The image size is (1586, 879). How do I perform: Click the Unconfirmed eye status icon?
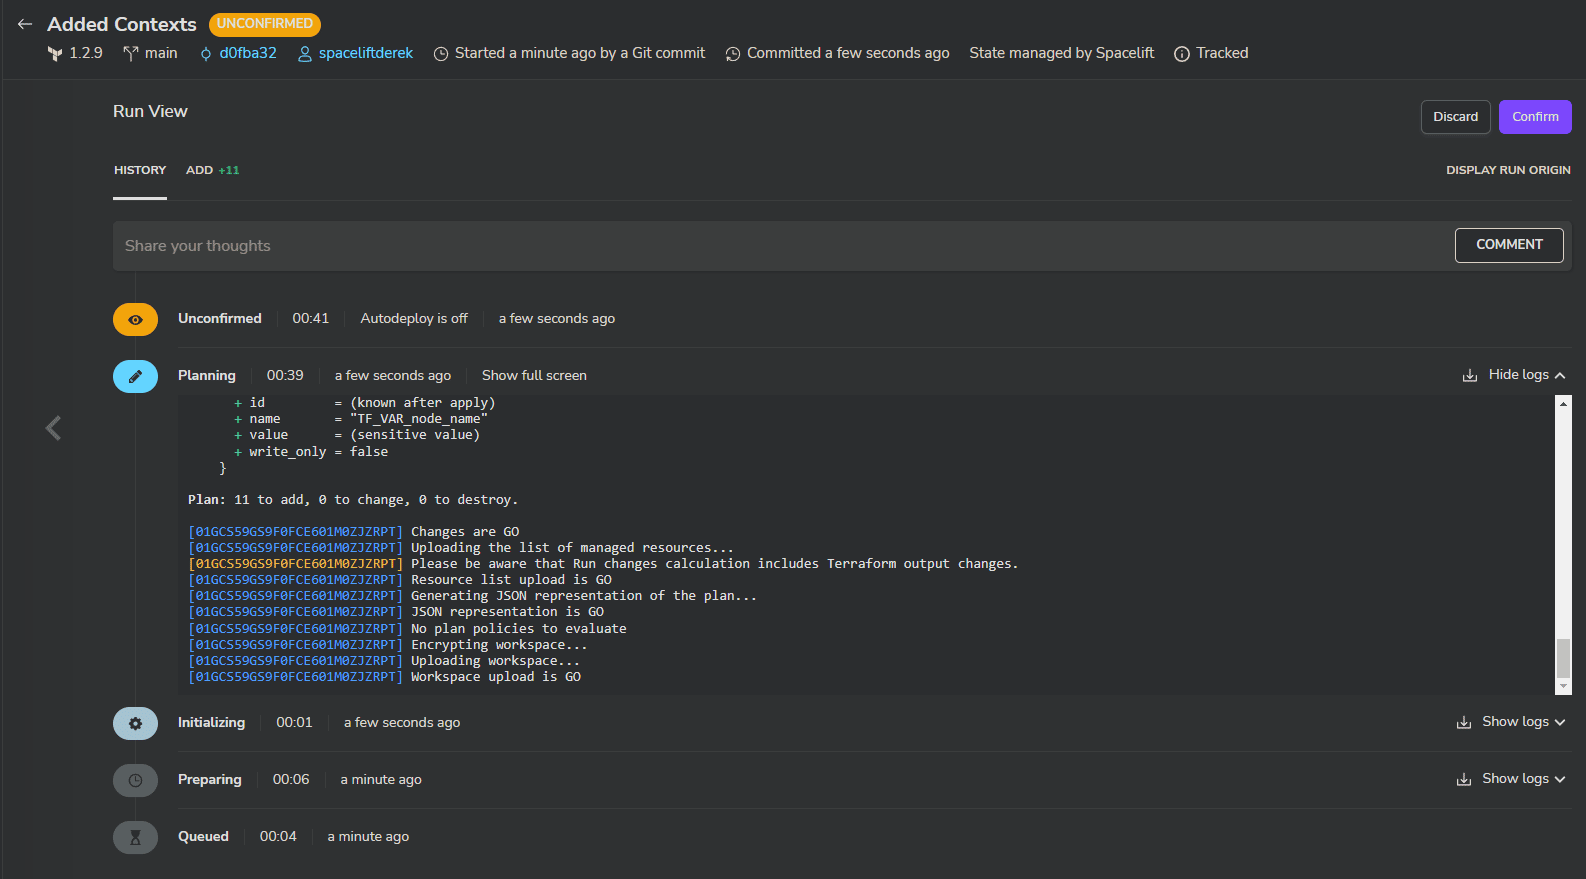tap(135, 320)
